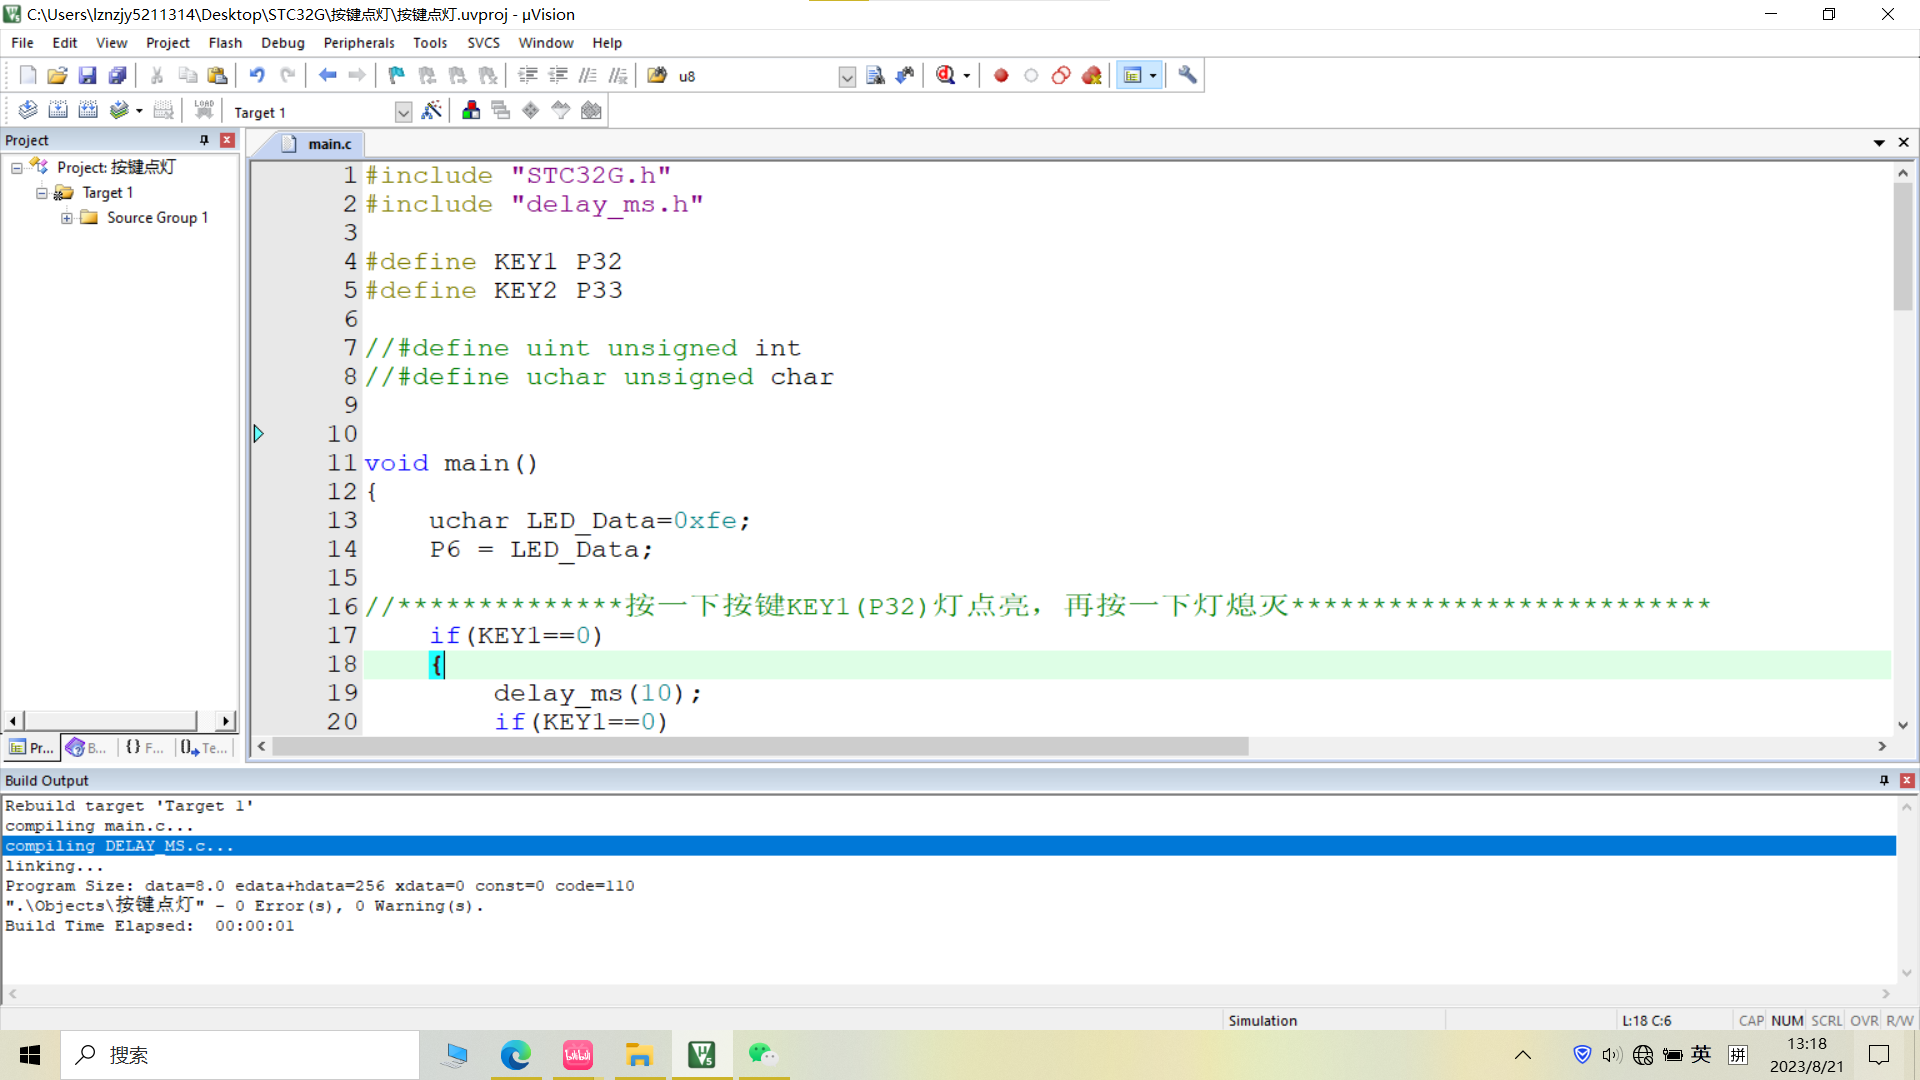Close the editor document with X
This screenshot has width=1920, height=1080.
tap(1904, 143)
